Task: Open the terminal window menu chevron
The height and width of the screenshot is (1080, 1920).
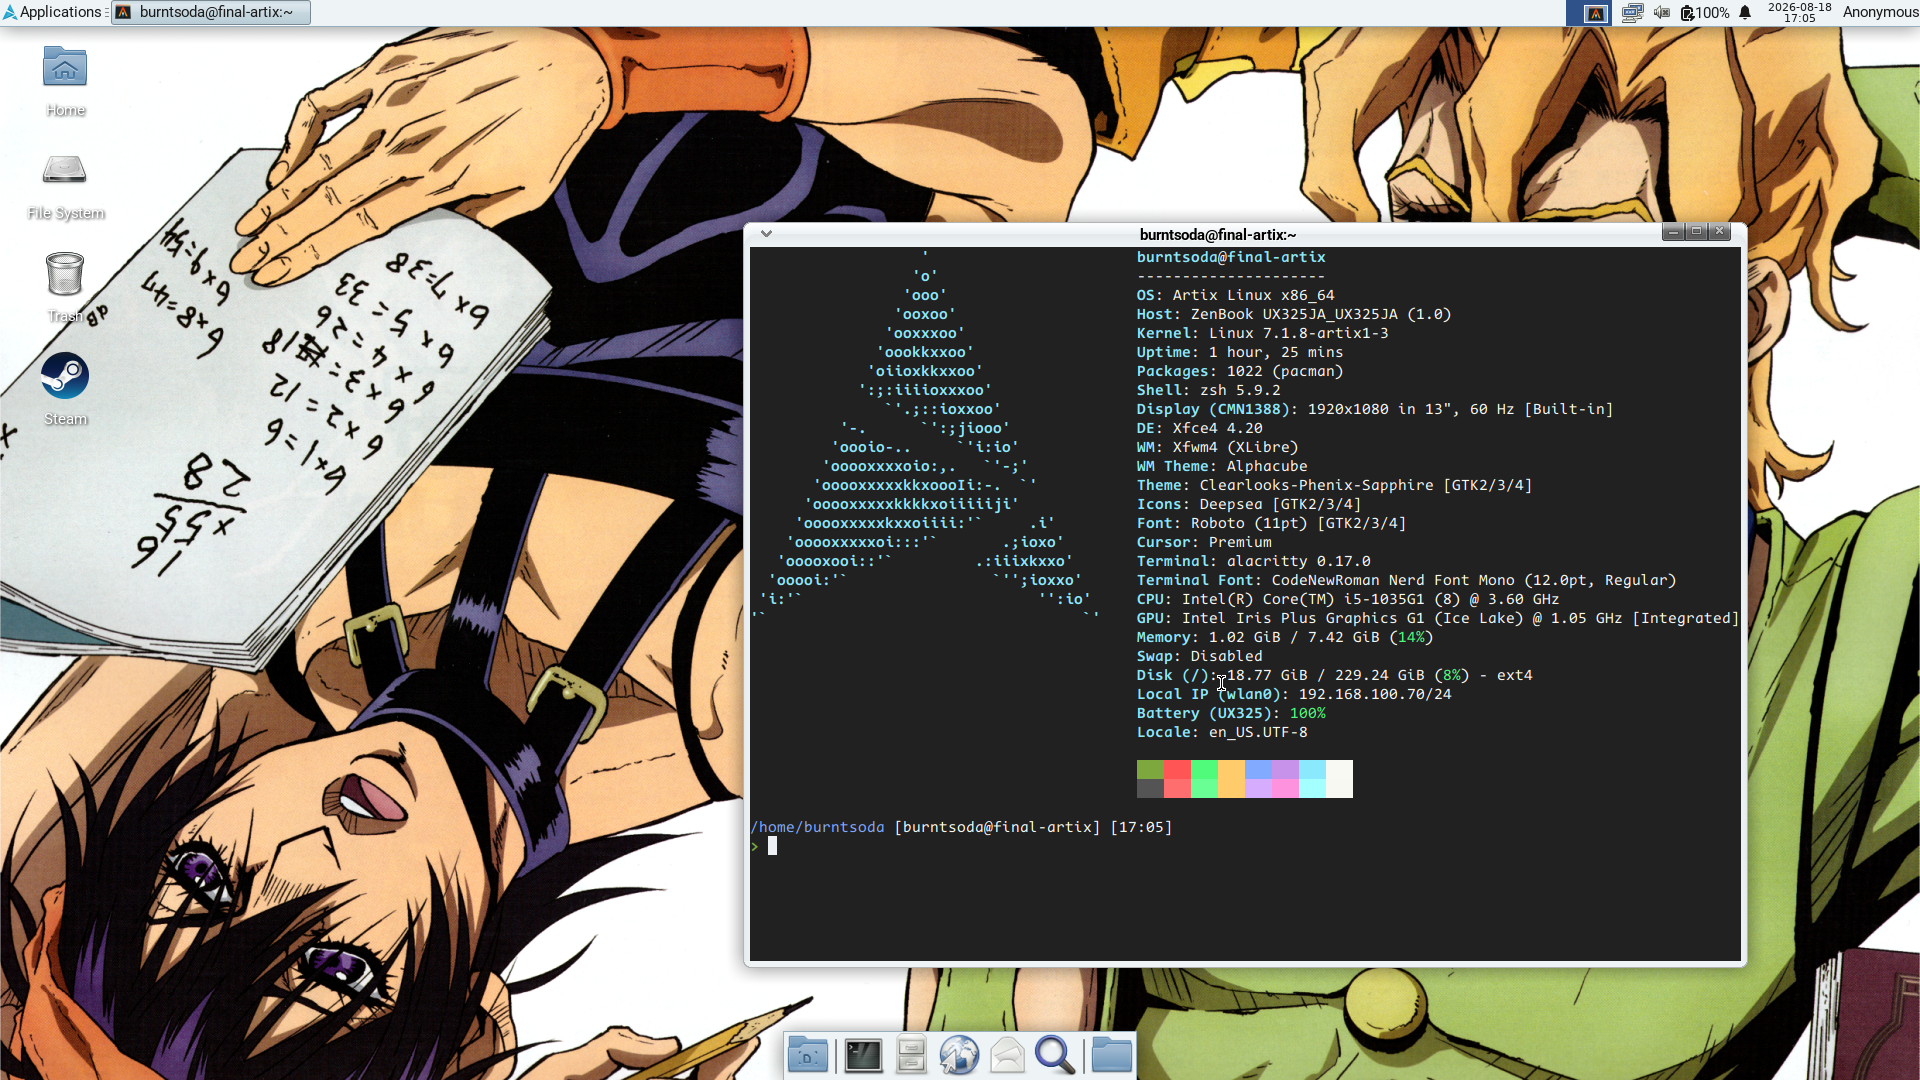Action: 766,234
